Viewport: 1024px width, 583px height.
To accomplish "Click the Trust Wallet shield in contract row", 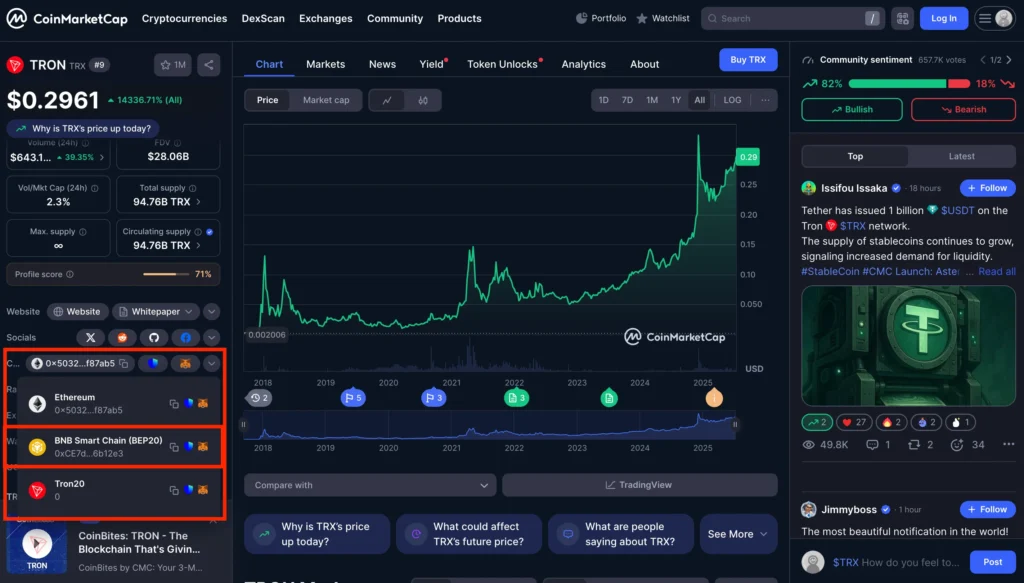I will tap(153, 364).
